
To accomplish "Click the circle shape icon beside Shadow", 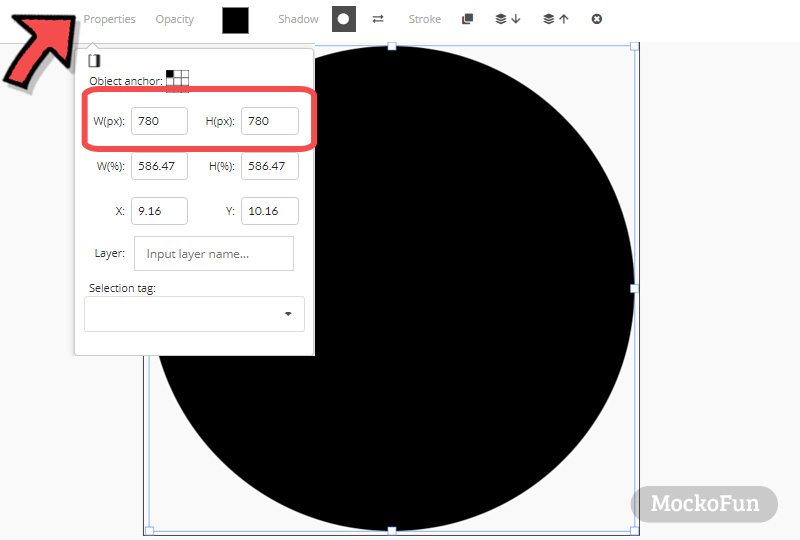I will click(x=344, y=19).
